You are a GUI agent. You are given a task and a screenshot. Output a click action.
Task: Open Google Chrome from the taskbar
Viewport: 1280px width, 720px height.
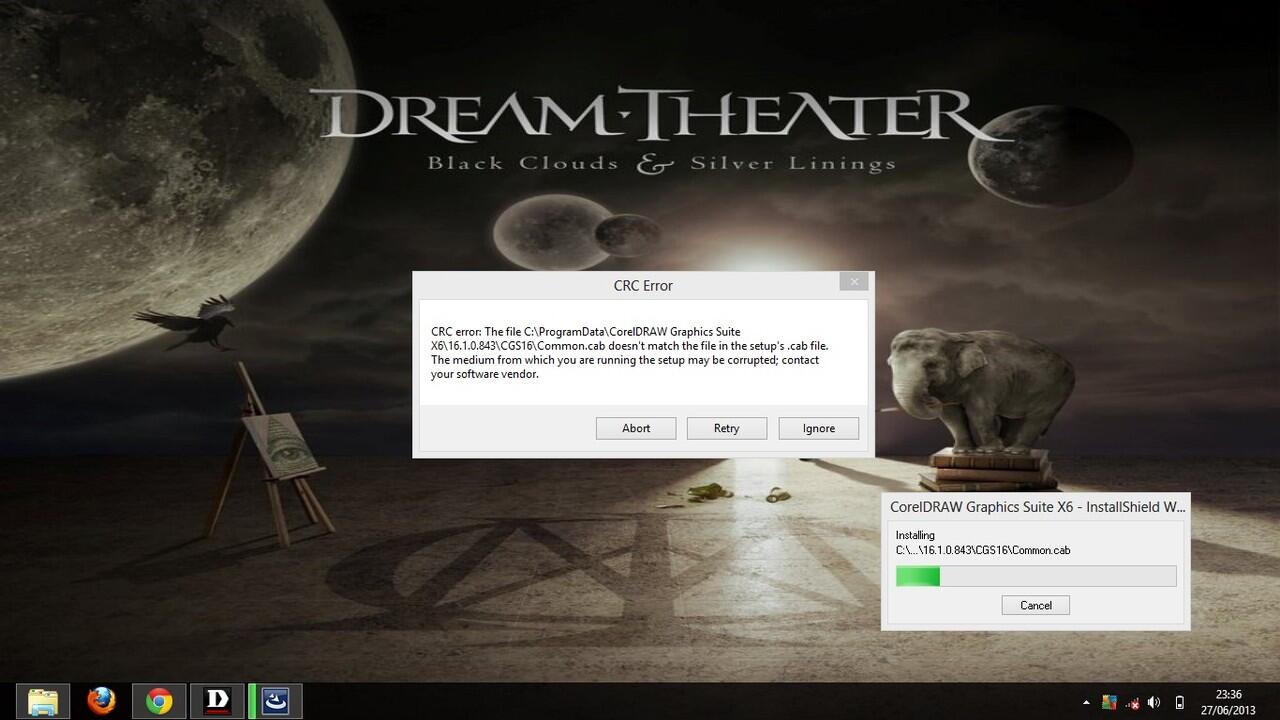(159, 701)
